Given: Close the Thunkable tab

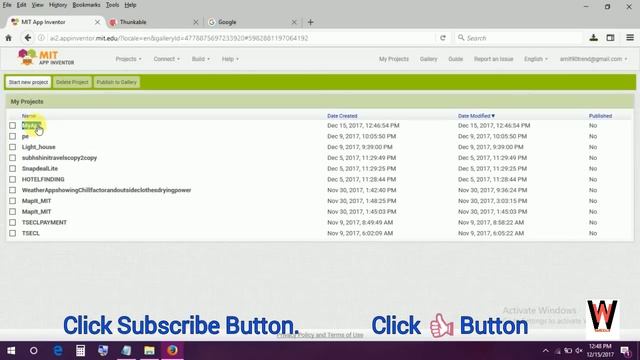Looking at the screenshot, I should click(x=196, y=22).
